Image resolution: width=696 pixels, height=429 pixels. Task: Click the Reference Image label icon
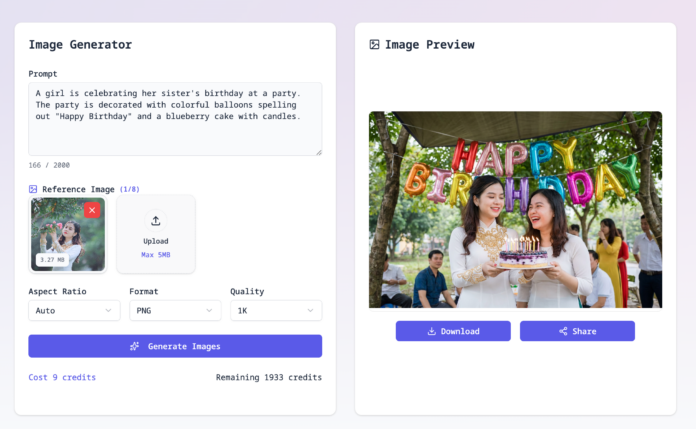(33, 189)
